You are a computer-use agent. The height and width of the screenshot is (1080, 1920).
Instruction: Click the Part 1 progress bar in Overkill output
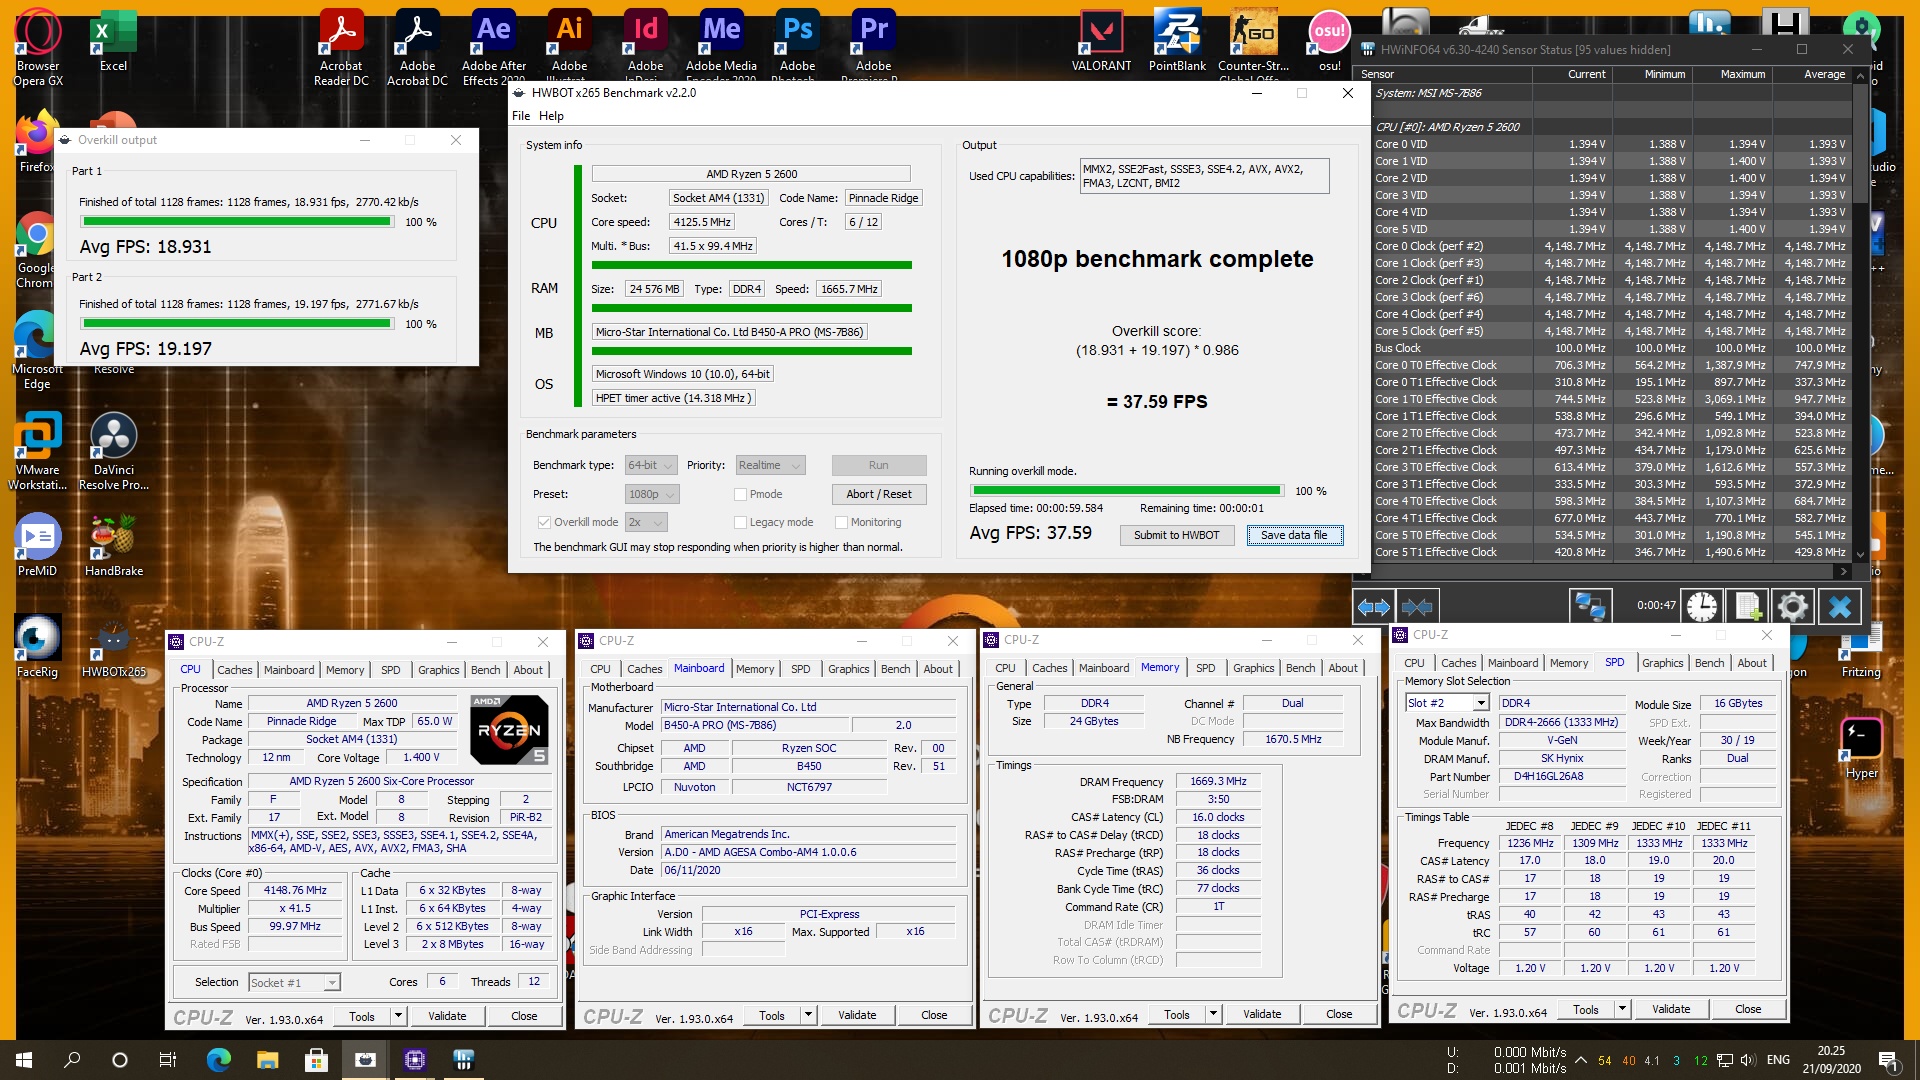236,222
